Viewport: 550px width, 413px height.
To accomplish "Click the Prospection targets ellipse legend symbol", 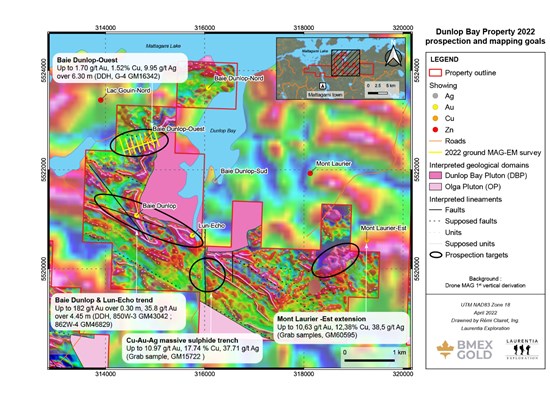I will (x=436, y=255).
